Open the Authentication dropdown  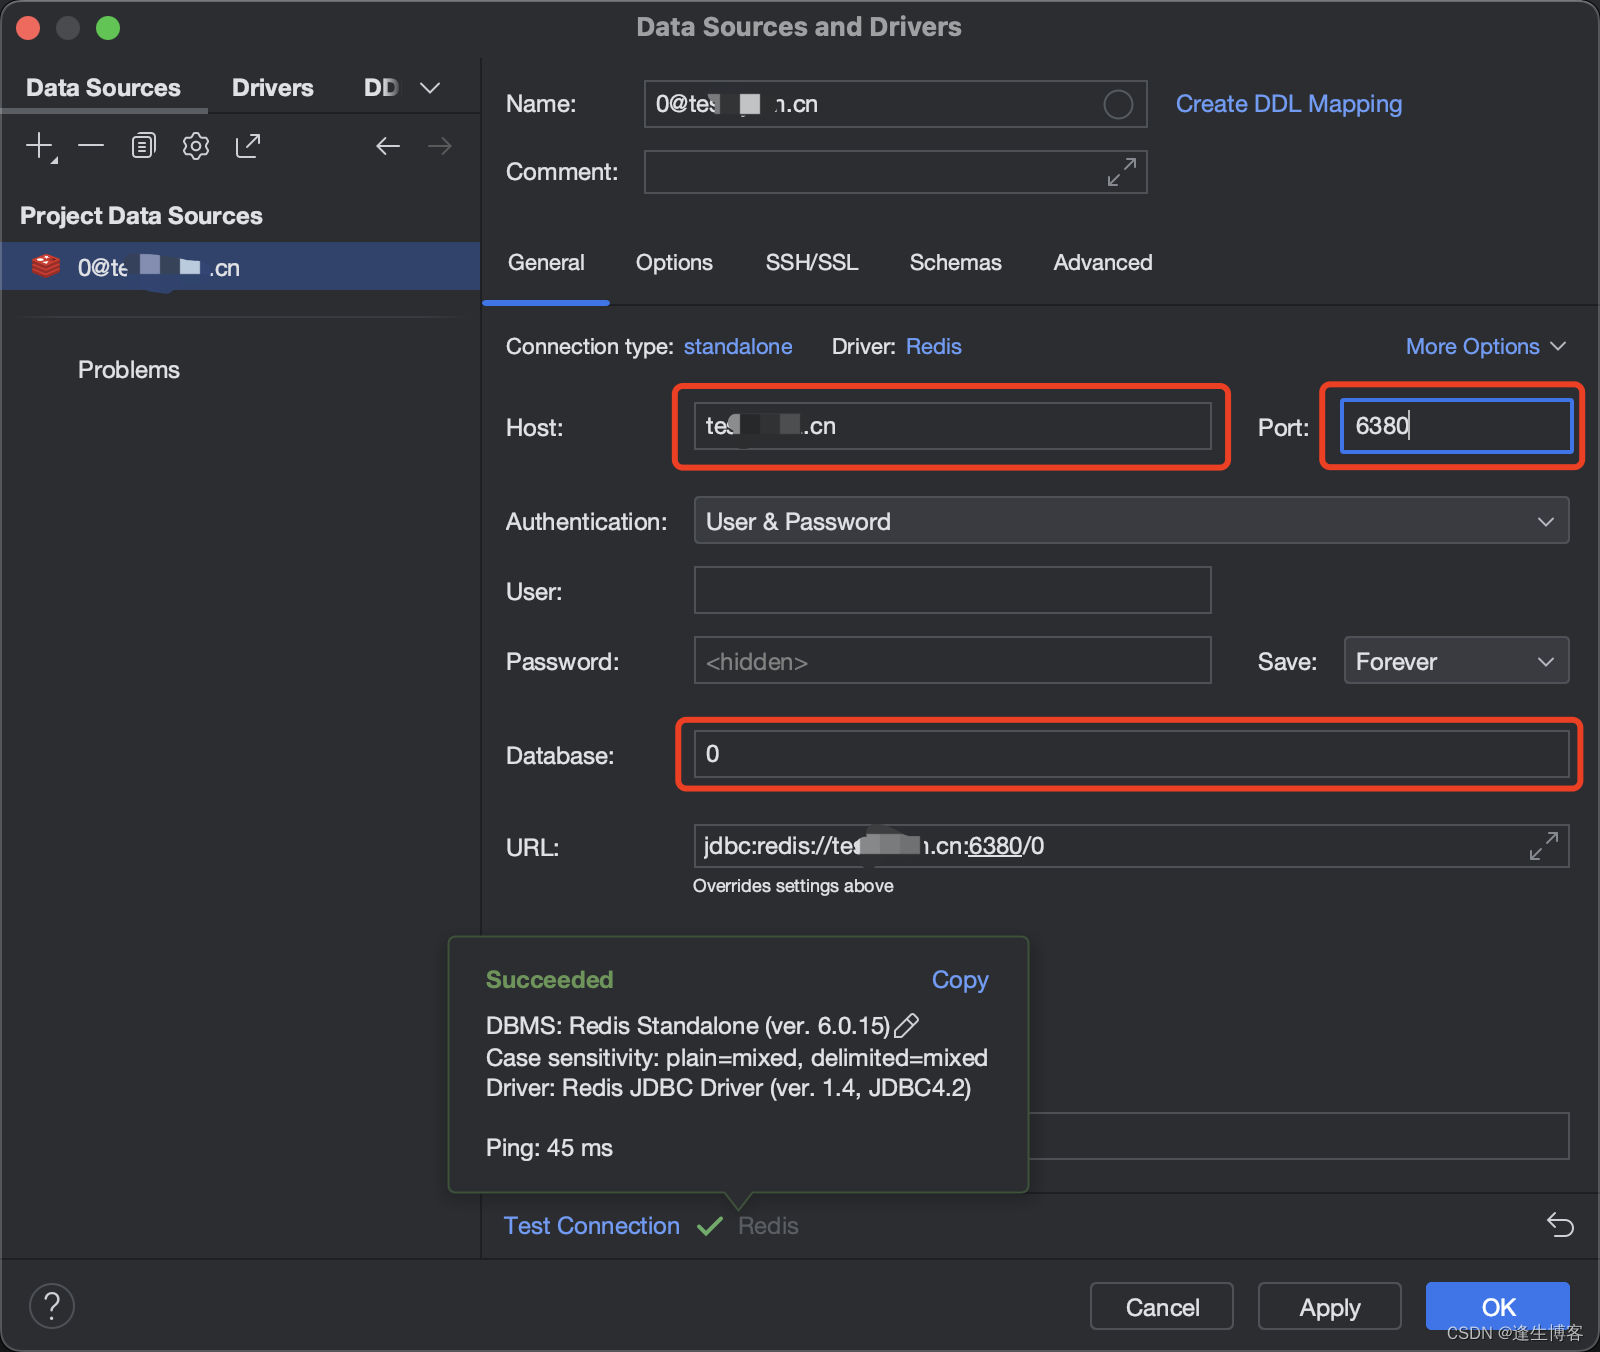tap(1132, 521)
